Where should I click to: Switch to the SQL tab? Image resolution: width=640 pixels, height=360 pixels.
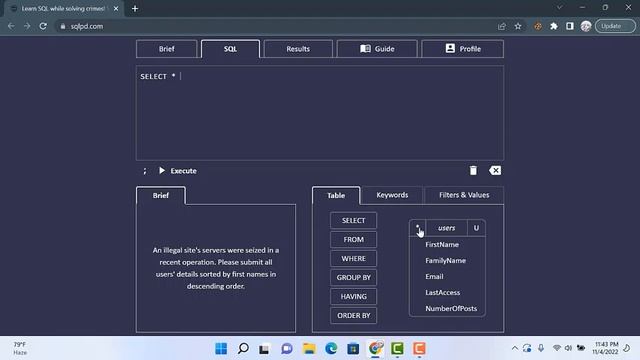point(230,49)
